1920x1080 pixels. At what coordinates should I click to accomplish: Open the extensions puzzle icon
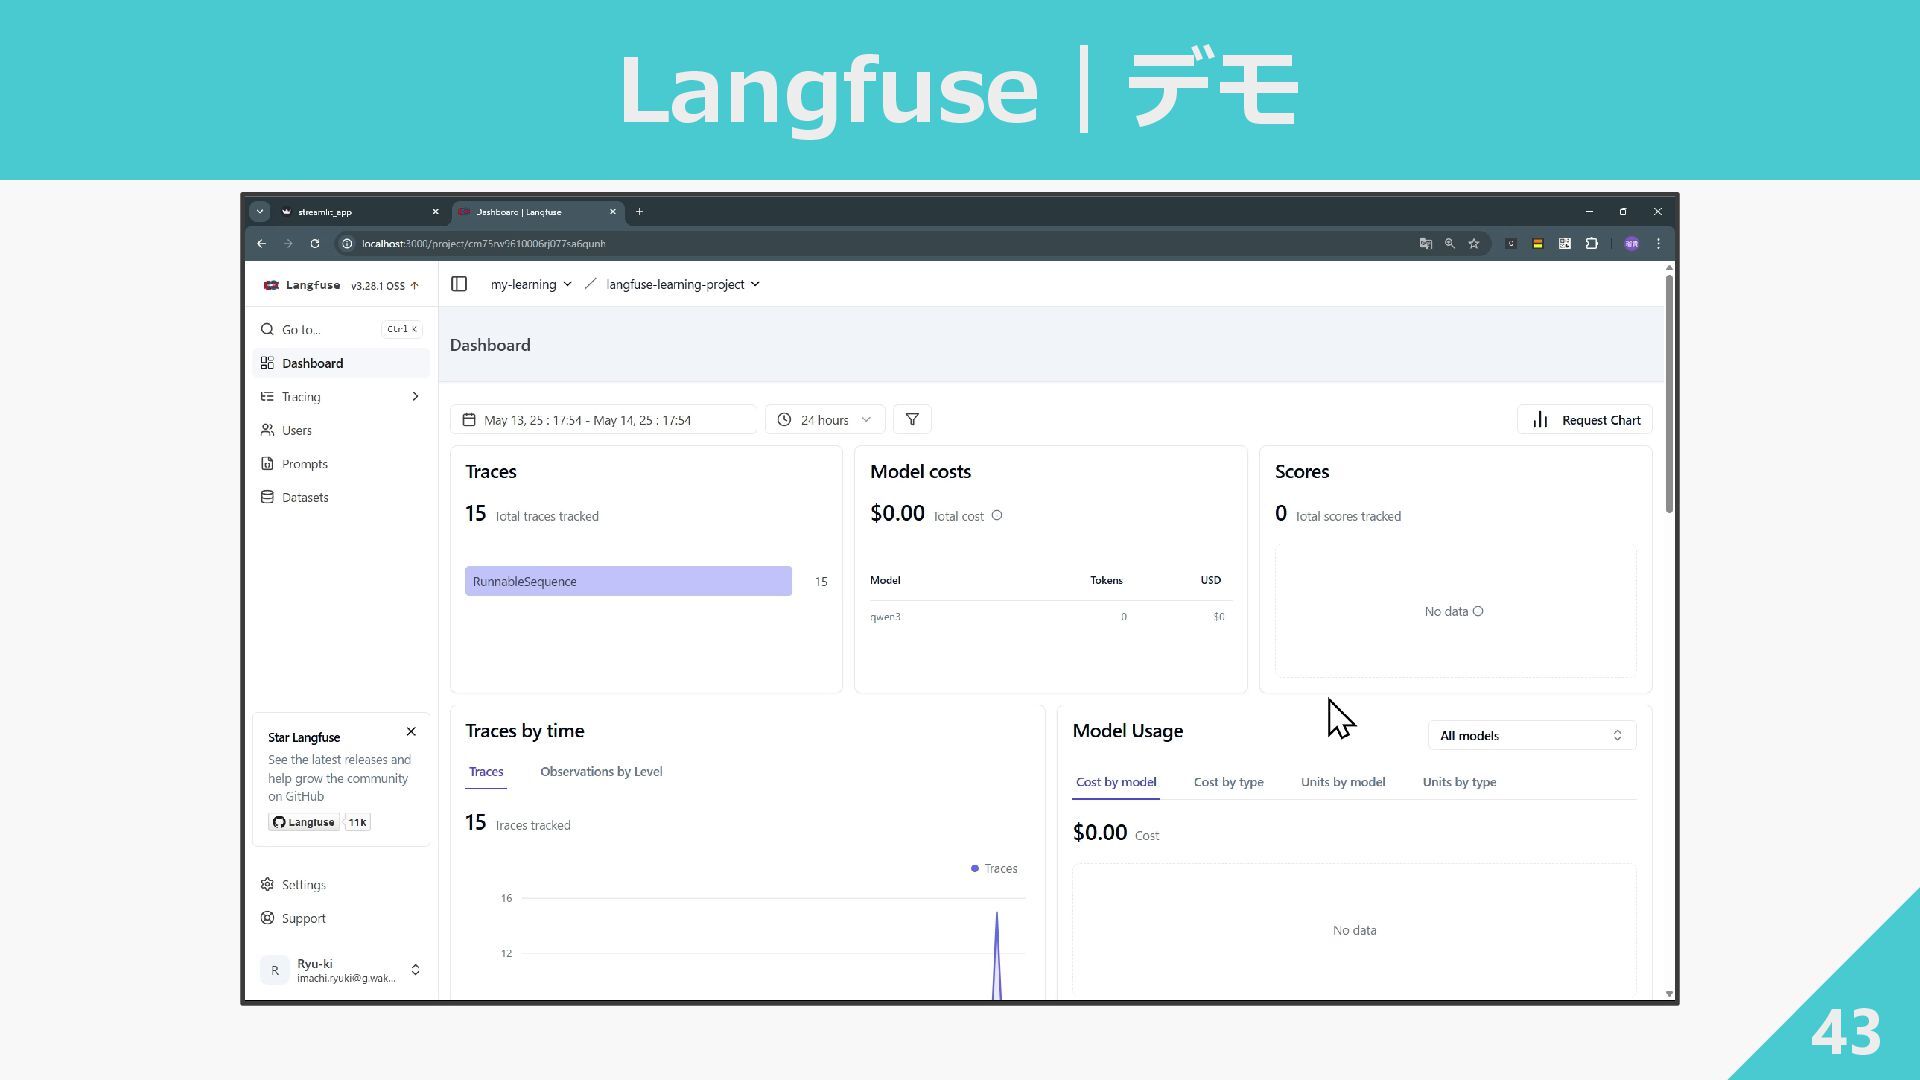coord(1591,243)
